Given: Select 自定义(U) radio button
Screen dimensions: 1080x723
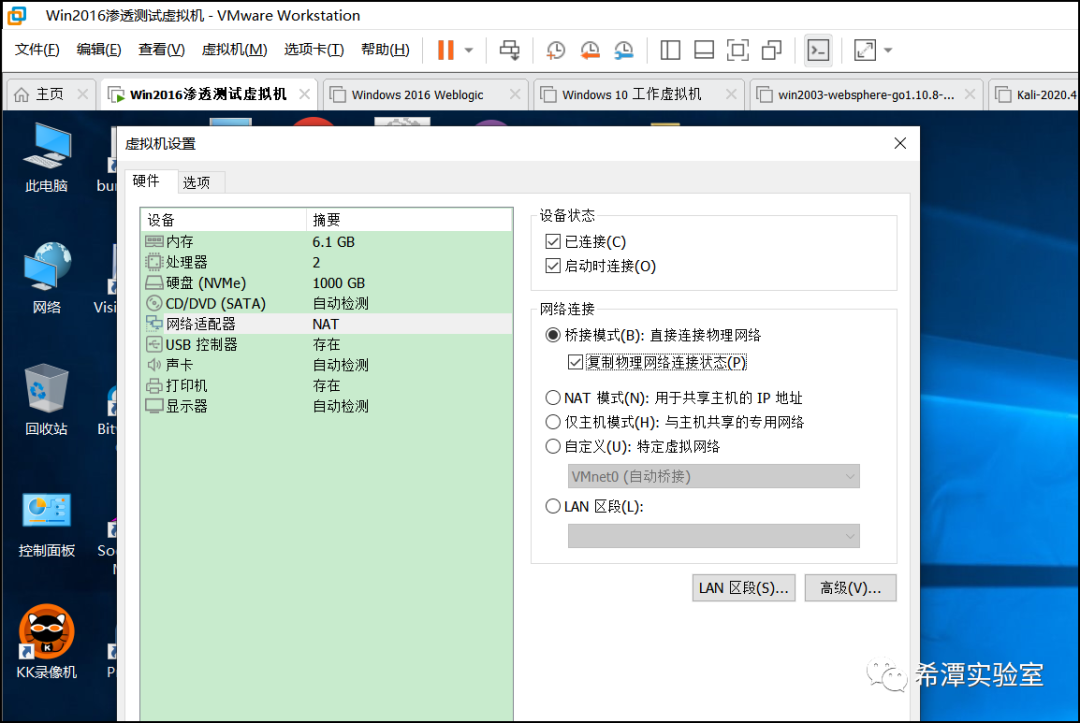Looking at the screenshot, I should (552, 446).
